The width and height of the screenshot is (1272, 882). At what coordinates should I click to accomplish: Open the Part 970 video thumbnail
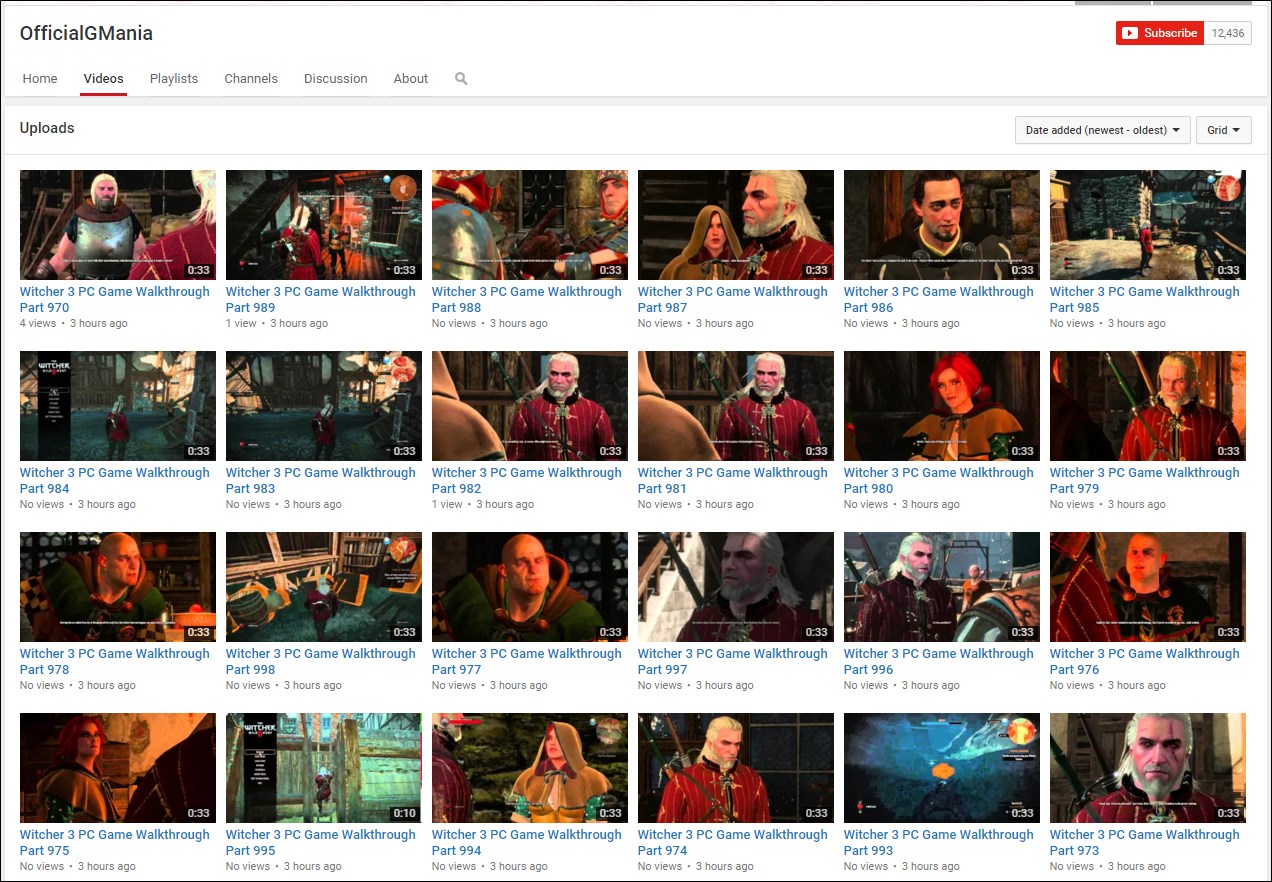pyautogui.click(x=118, y=225)
